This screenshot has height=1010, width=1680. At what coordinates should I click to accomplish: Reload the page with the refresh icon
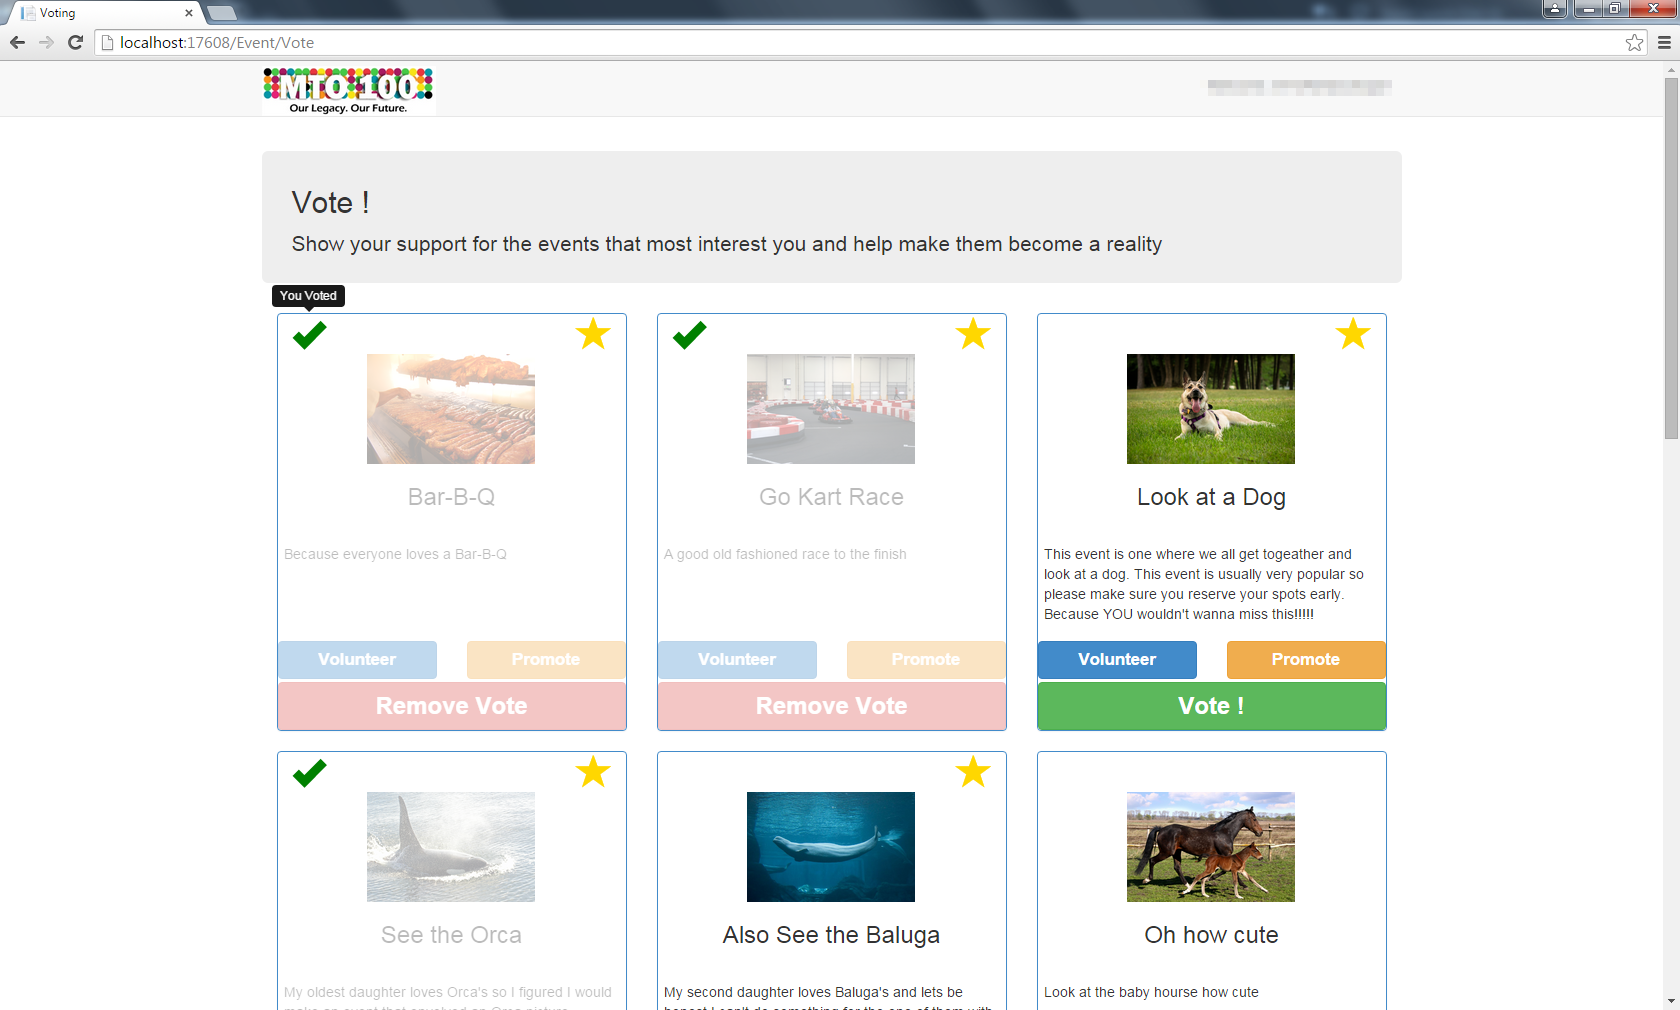tap(75, 42)
